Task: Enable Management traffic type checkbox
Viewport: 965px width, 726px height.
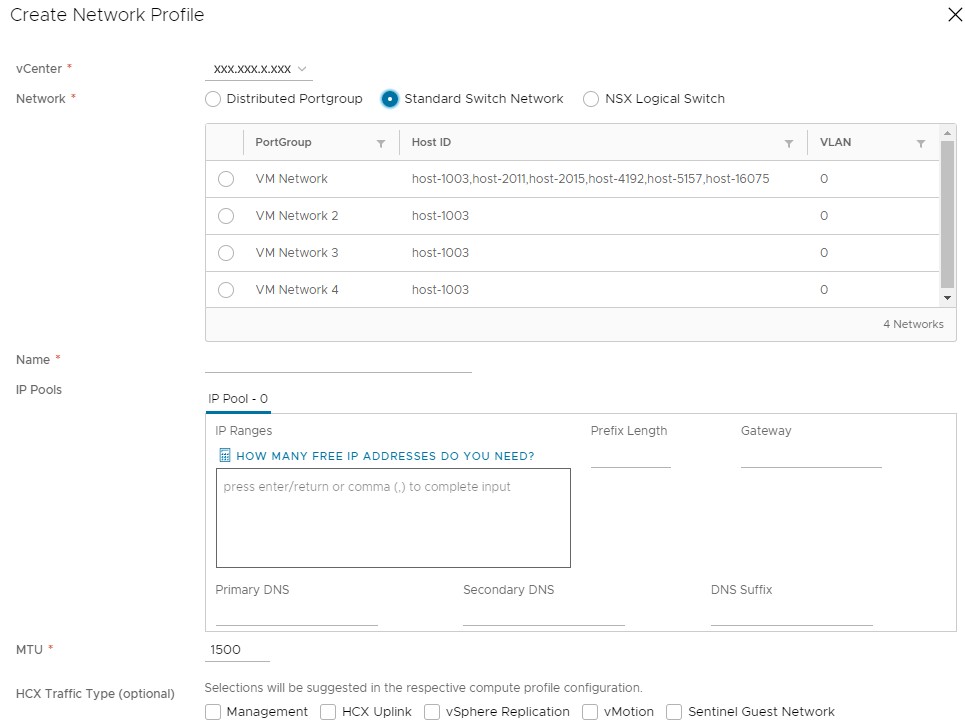Action: click(213, 712)
